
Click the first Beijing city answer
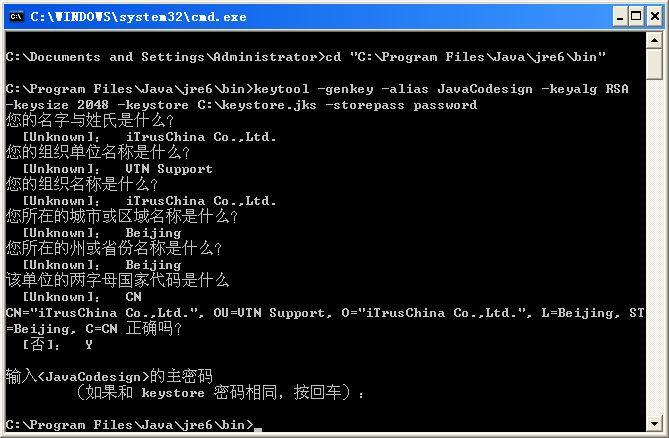(x=153, y=233)
